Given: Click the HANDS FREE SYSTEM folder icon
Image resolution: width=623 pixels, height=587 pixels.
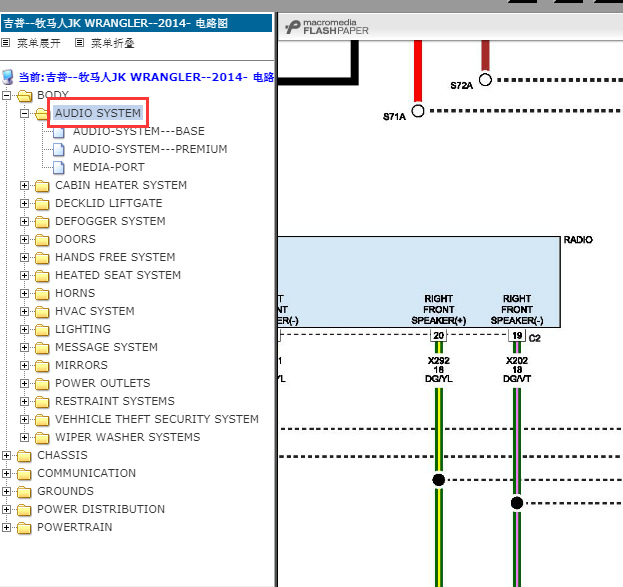Looking at the screenshot, I should (x=42, y=258).
